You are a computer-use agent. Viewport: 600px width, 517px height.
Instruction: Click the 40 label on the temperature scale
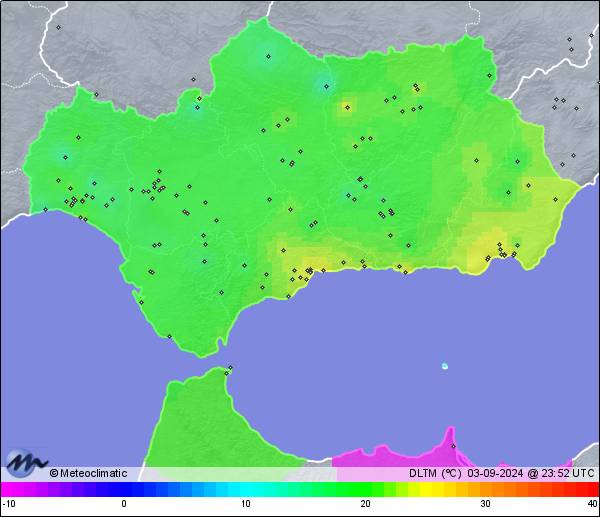[x=592, y=503]
